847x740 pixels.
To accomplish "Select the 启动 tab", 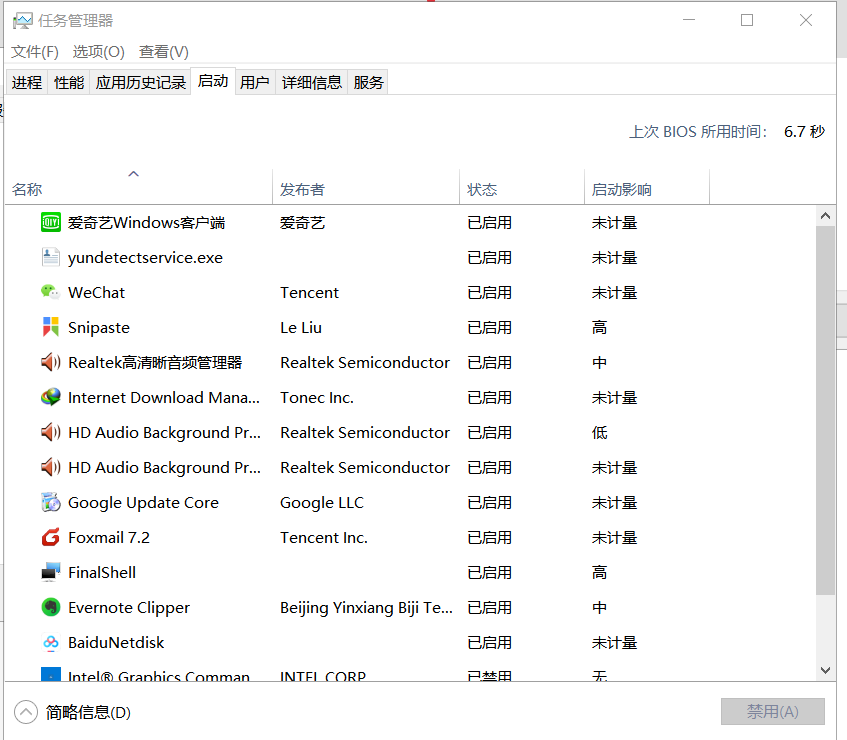I will pos(213,81).
